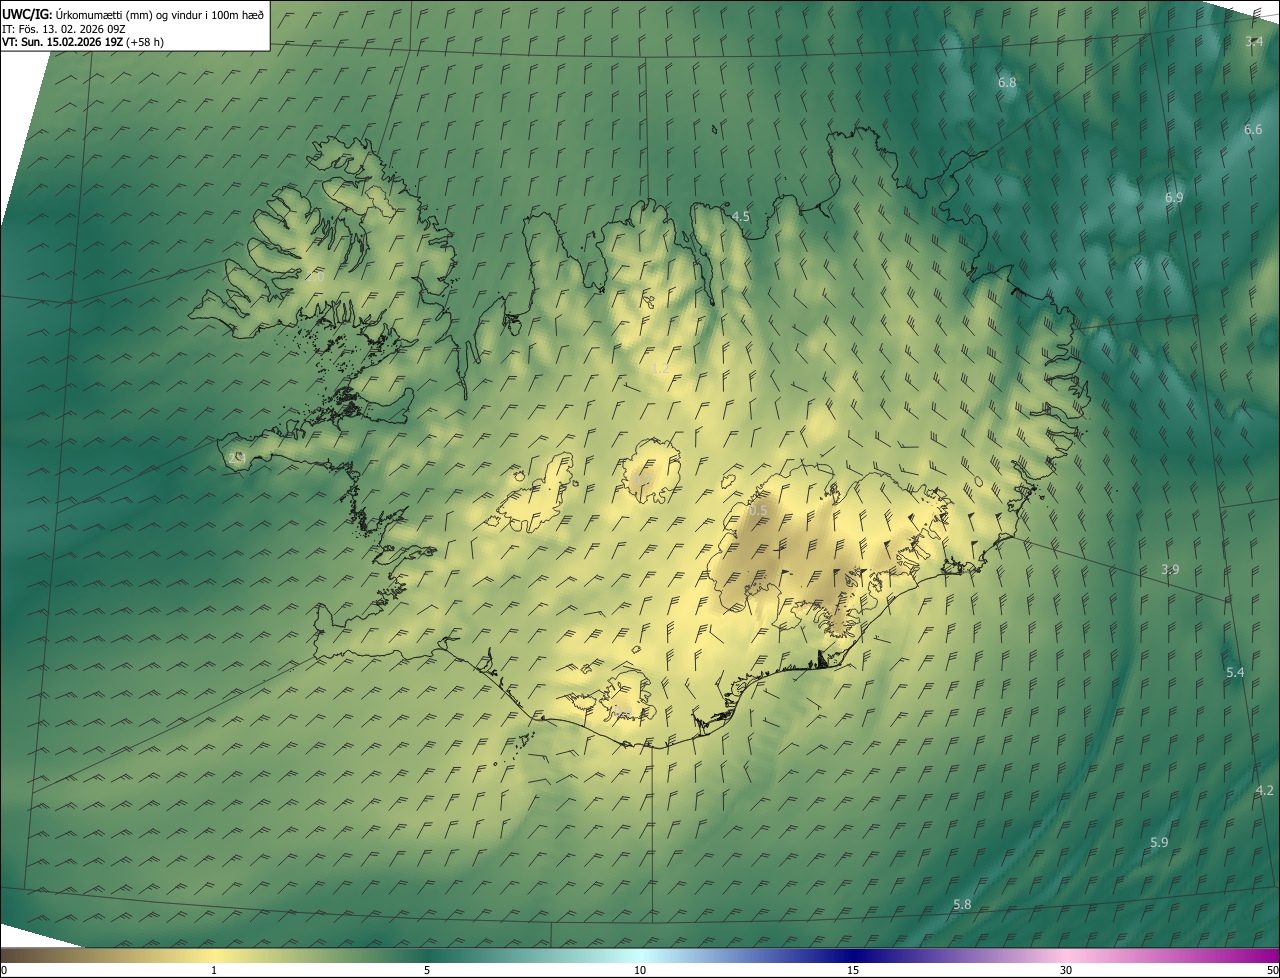Click the '0' tick on the color scale

pyautogui.click(x=4, y=970)
